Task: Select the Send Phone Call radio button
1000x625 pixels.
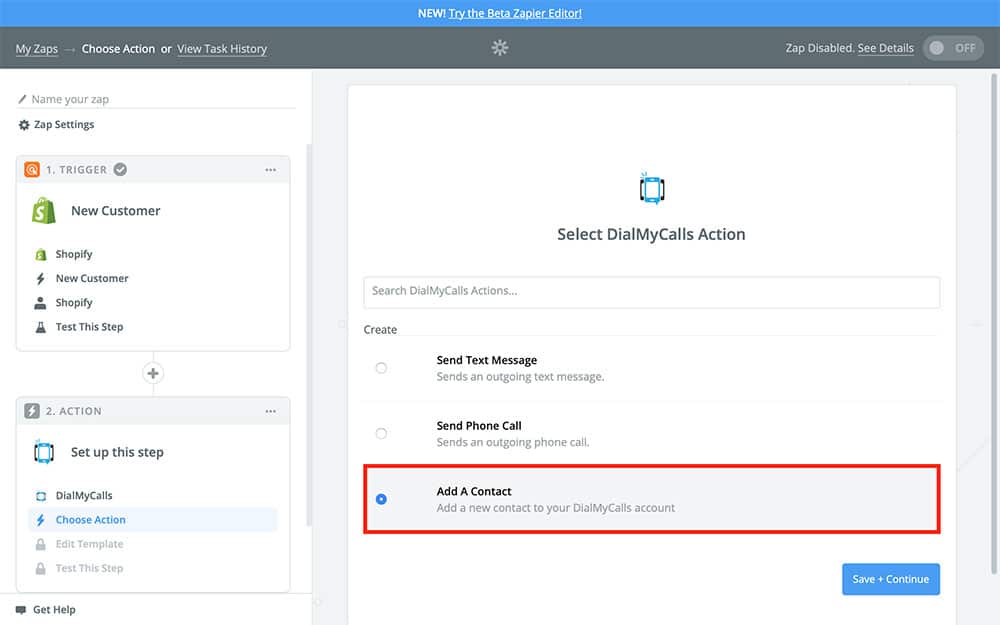Action: click(x=381, y=433)
